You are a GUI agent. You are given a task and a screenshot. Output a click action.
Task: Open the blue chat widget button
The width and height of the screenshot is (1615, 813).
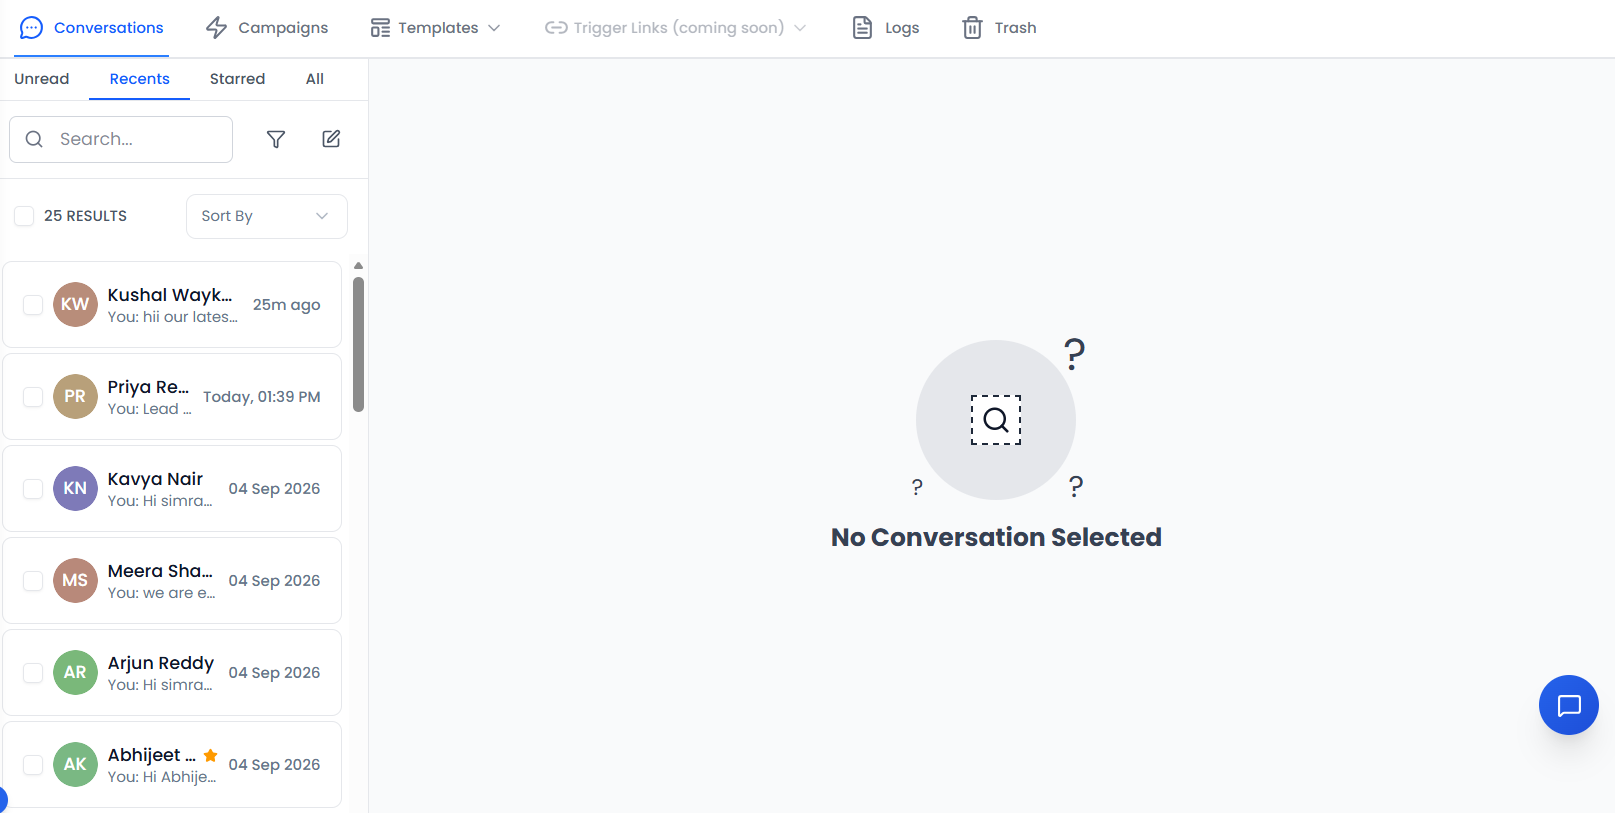pyautogui.click(x=1568, y=705)
